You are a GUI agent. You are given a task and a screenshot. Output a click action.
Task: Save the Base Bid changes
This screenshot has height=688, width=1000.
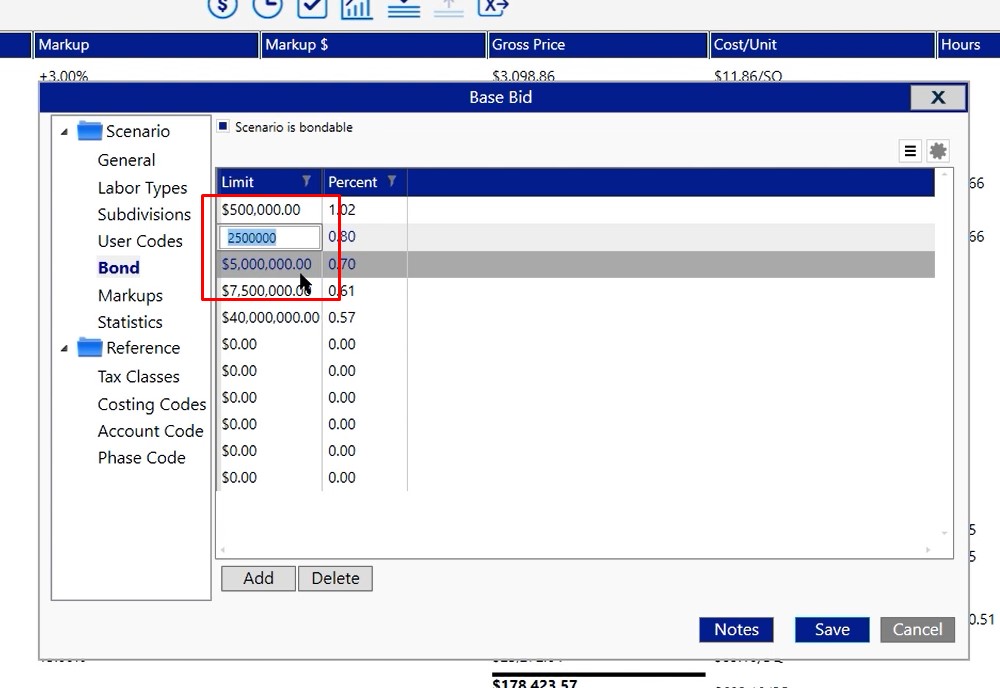831,629
